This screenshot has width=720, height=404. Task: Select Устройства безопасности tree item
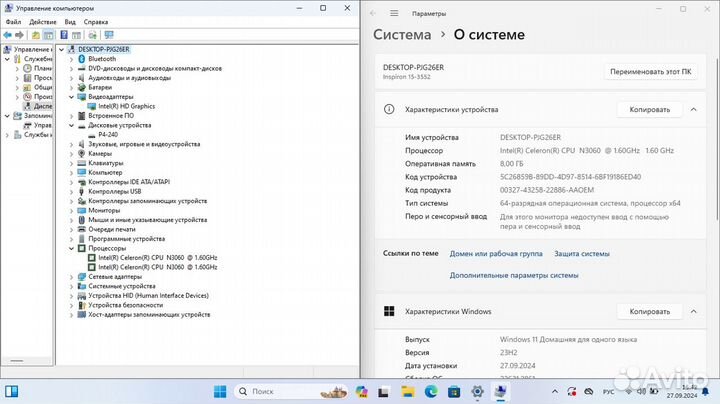[x=125, y=305]
